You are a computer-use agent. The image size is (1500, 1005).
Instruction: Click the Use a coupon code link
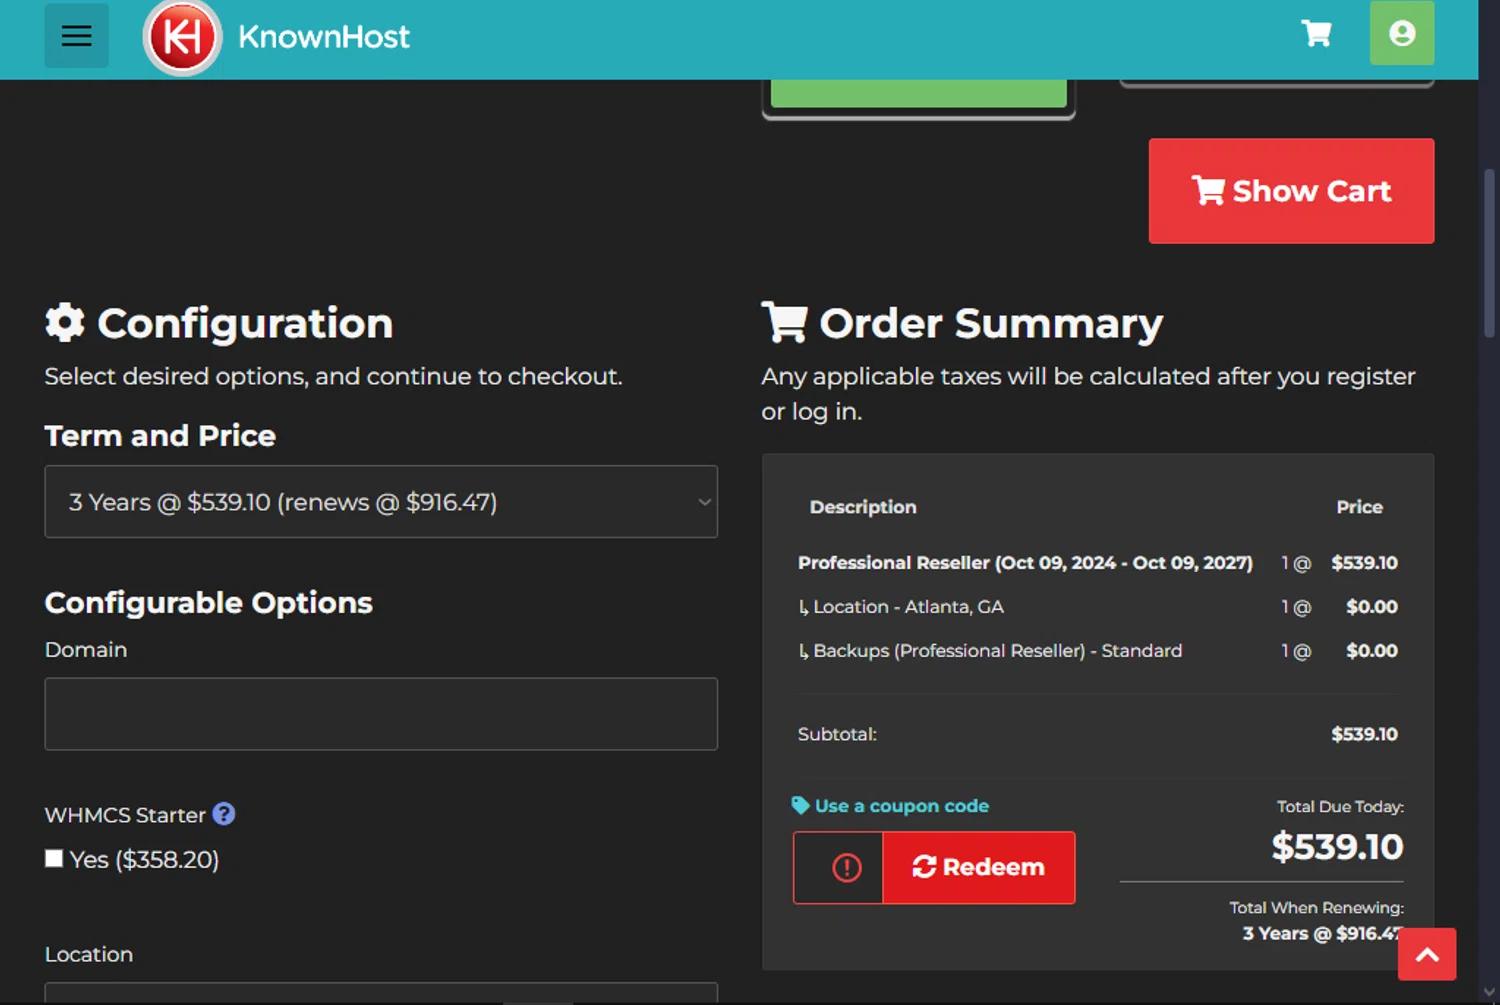[x=901, y=806]
